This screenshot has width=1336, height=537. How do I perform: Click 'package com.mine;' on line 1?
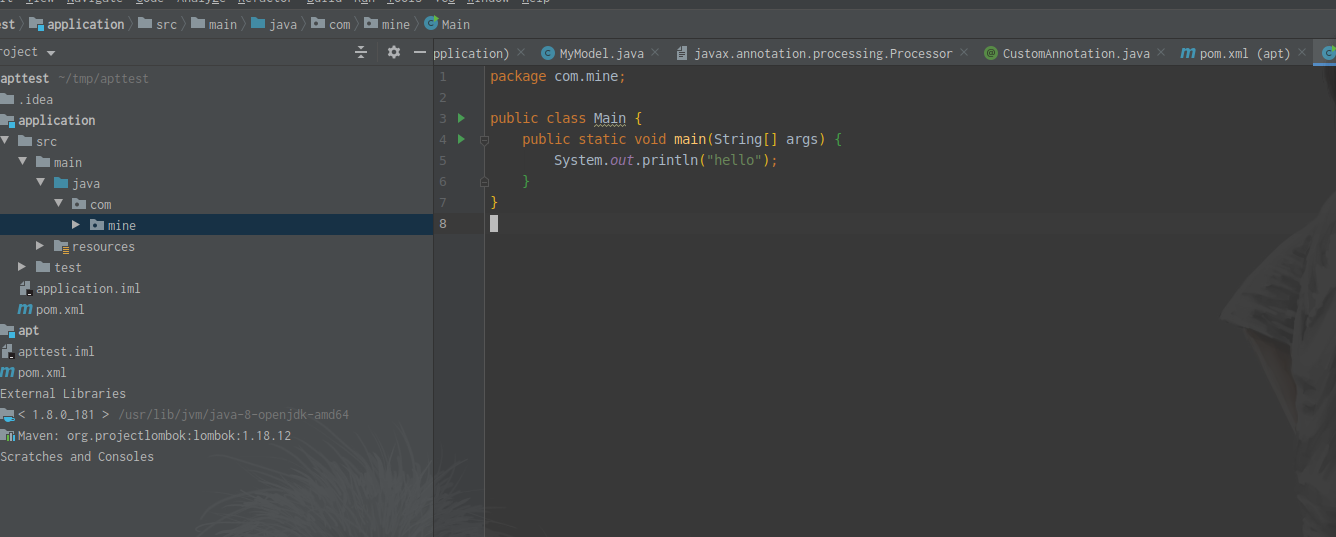click(x=558, y=76)
